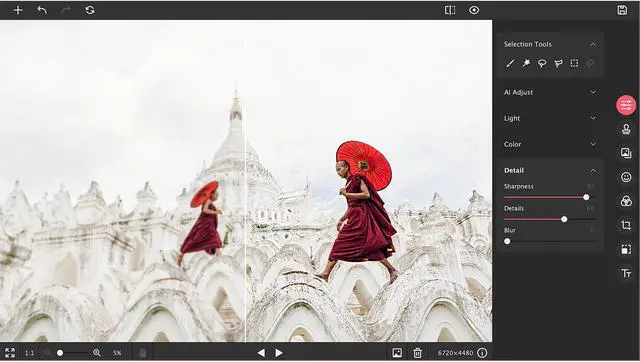This screenshot has width=640, height=362.
Task: Collapse the Detail section
Action: point(593,171)
